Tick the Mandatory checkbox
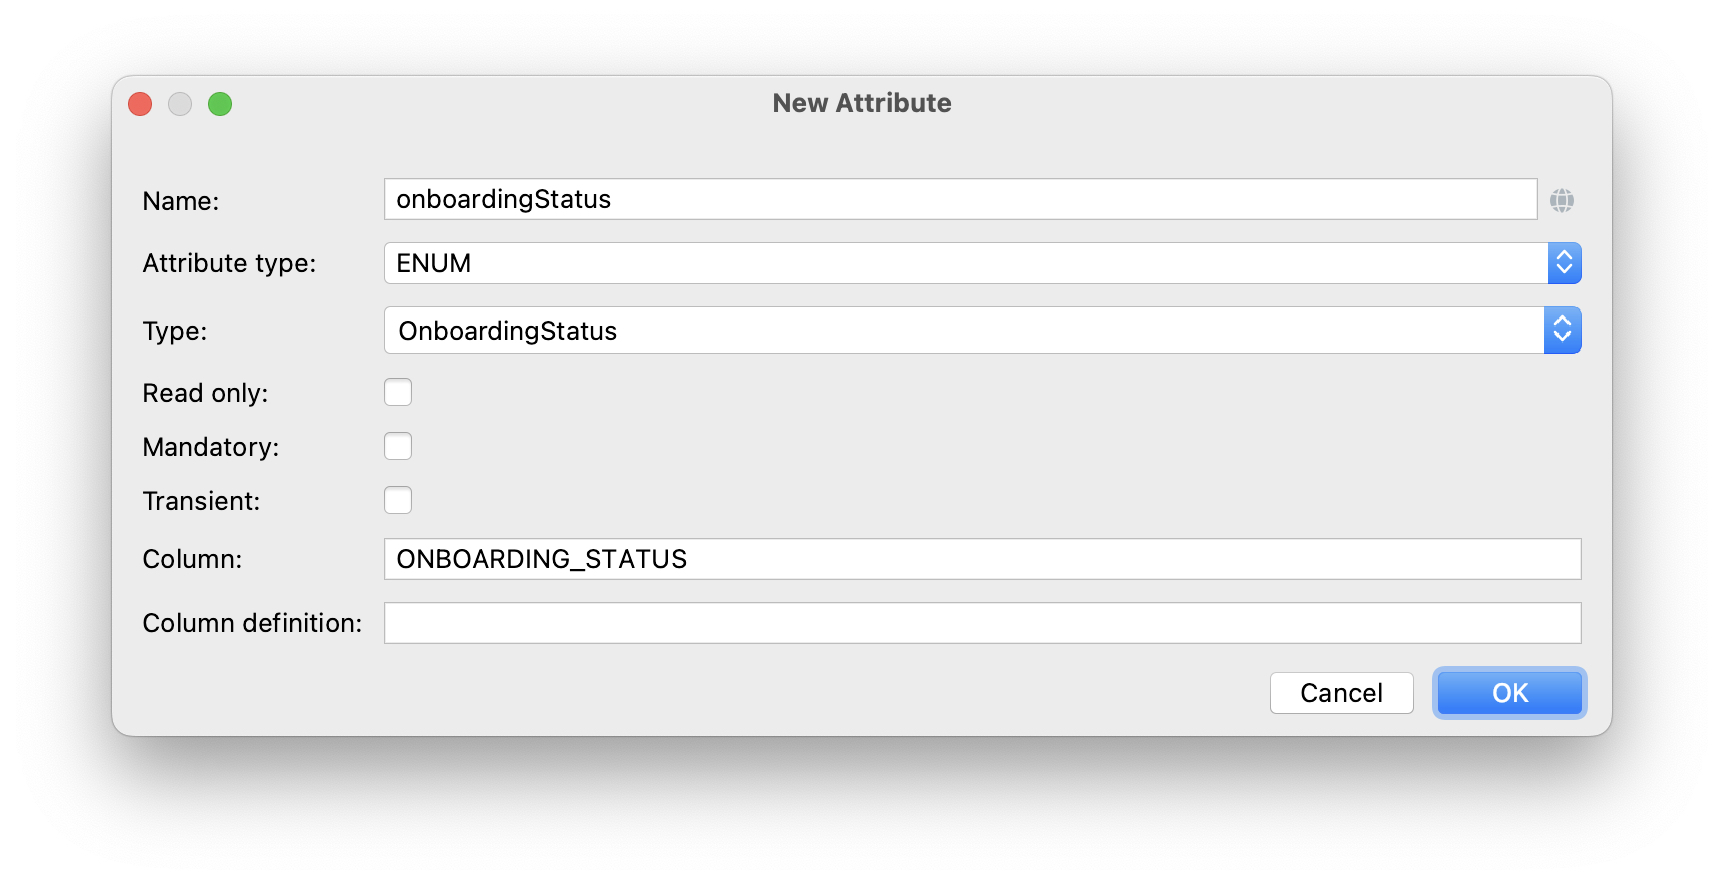The height and width of the screenshot is (884, 1724). (398, 446)
